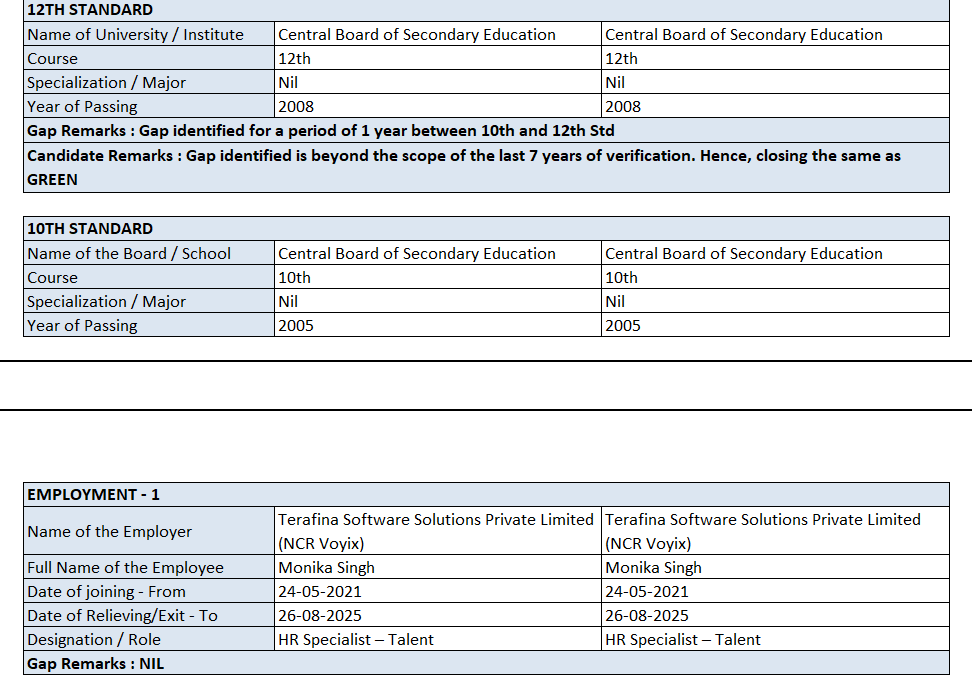Click the 10TH STANDARD section header
Viewport: 972px width, 682px height.
click(x=90, y=229)
